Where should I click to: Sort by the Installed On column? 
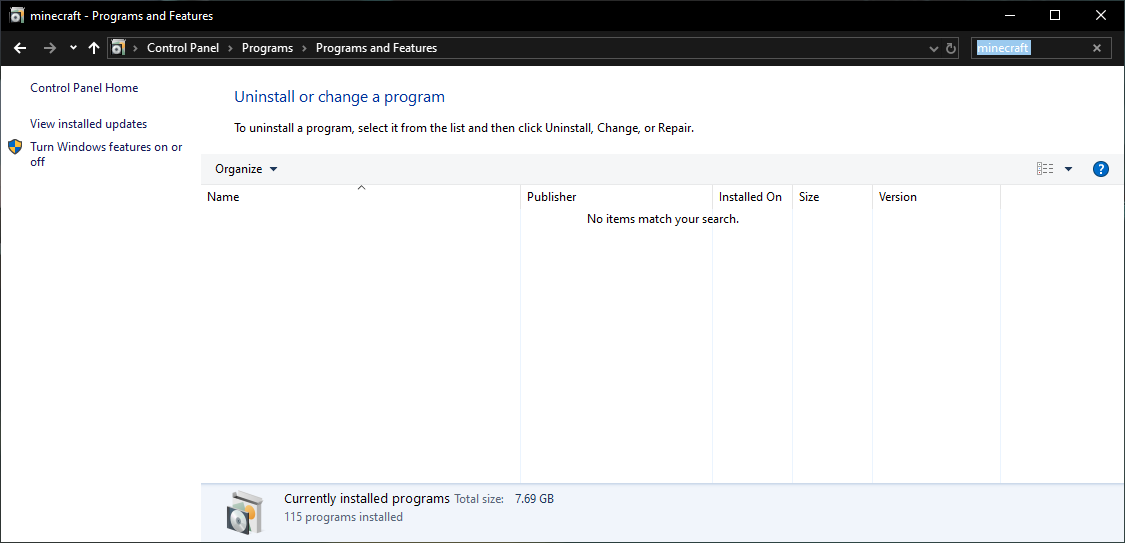(753, 197)
